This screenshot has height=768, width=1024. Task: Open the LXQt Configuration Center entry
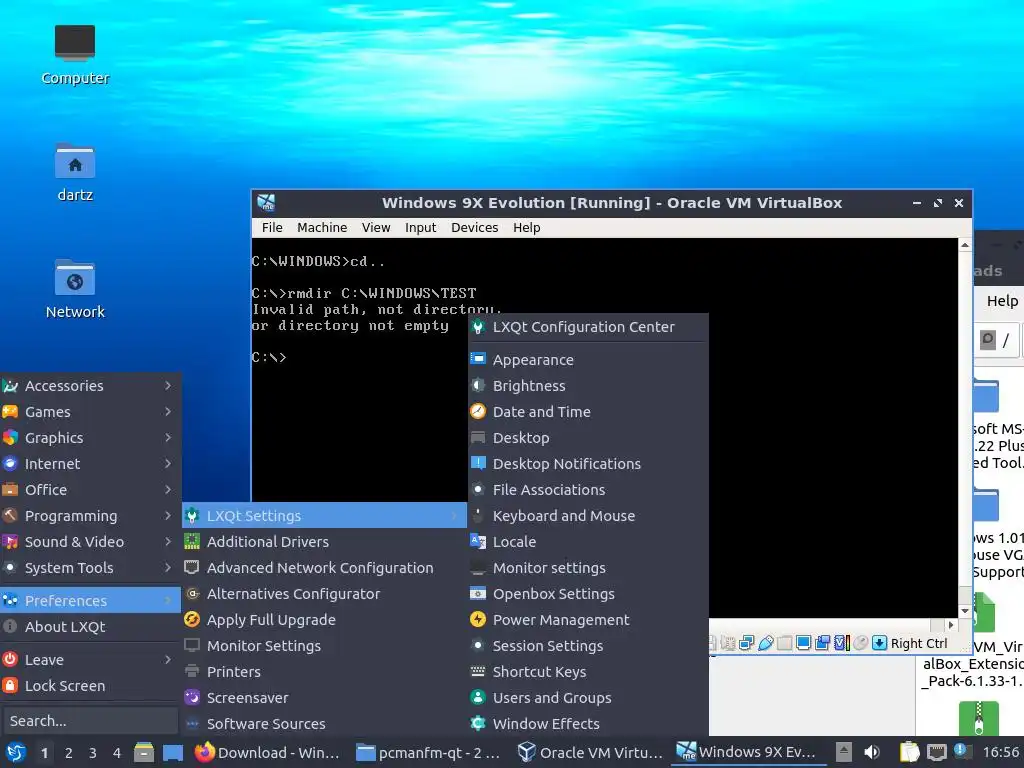pos(588,327)
